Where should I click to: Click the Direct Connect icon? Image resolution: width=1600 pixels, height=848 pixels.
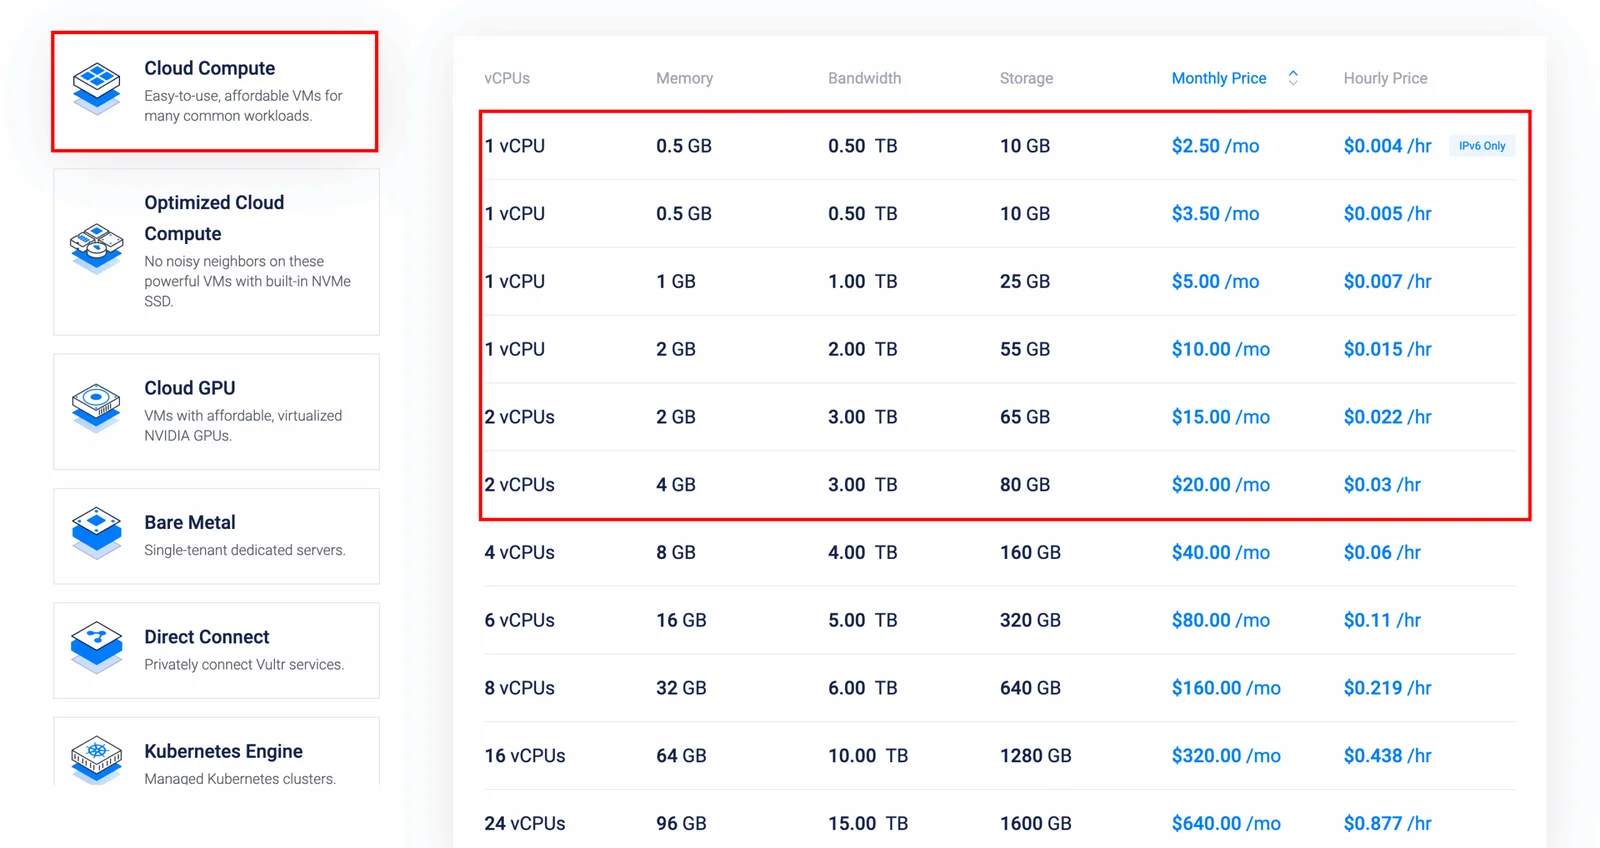coord(96,647)
